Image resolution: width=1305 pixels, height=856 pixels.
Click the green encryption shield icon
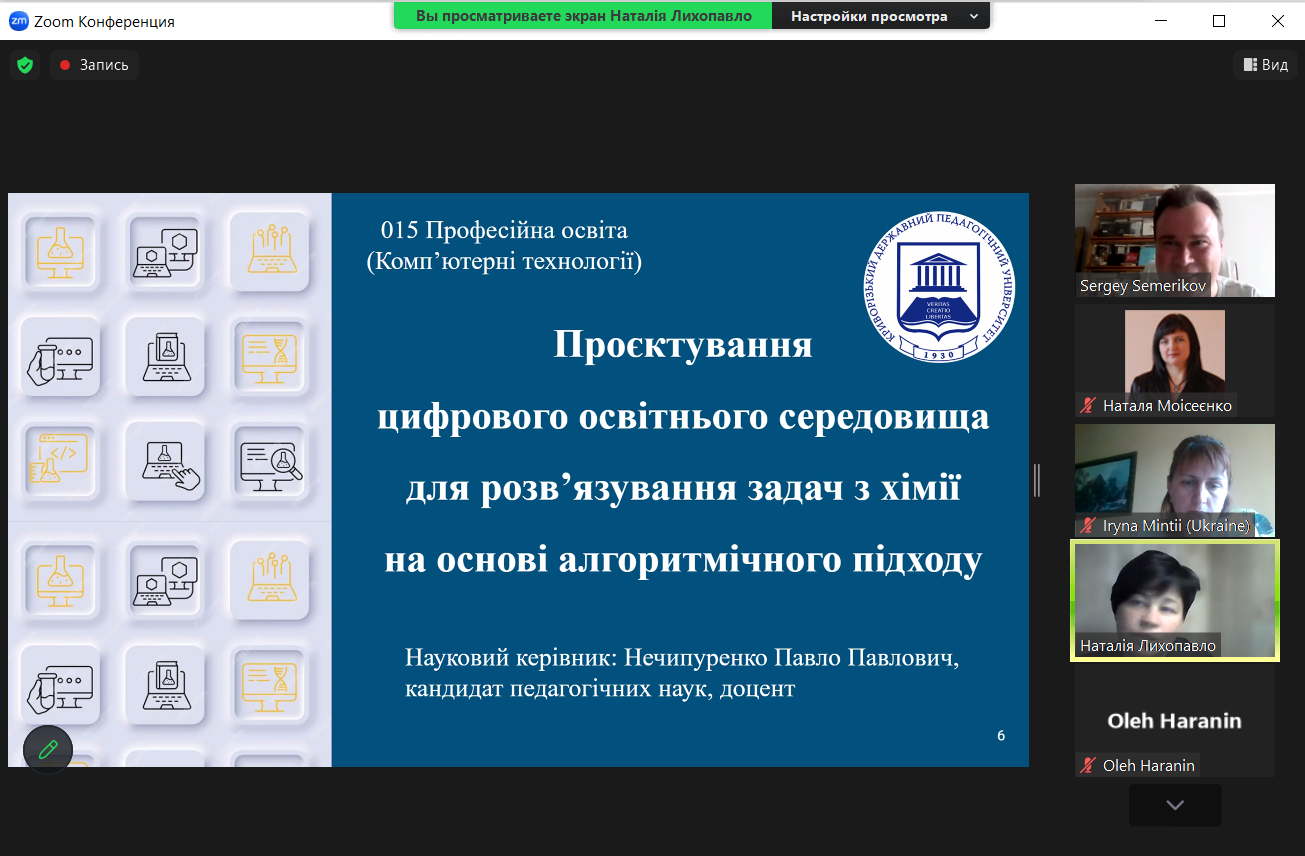pyautogui.click(x=25, y=65)
